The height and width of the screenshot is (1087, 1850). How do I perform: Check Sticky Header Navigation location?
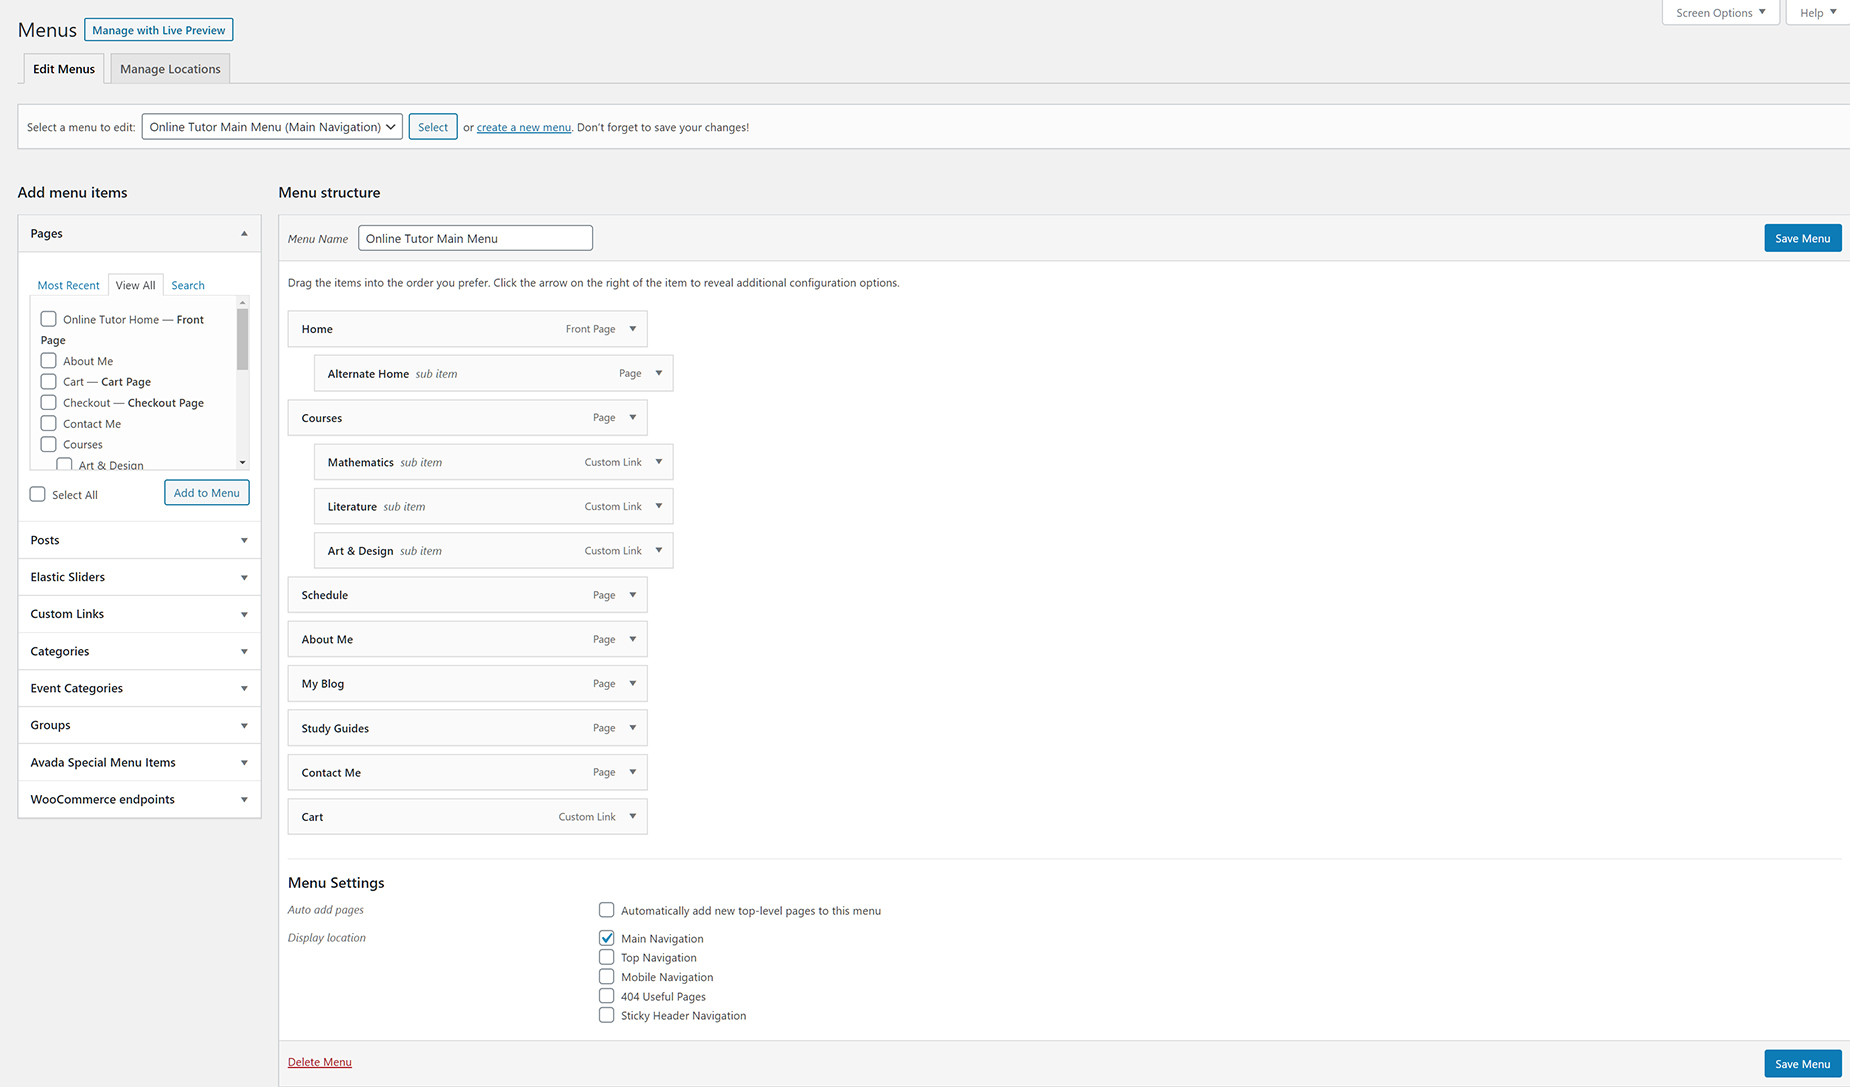[606, 1015]
